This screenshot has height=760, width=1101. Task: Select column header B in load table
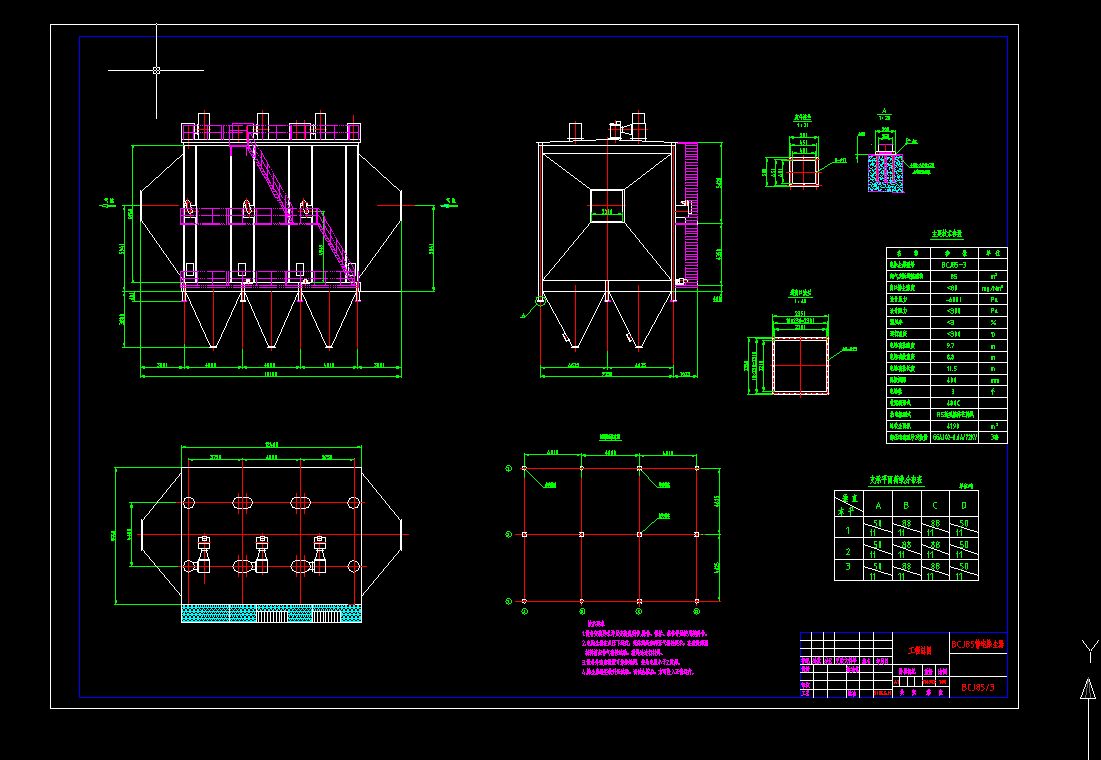coord(906,504)
